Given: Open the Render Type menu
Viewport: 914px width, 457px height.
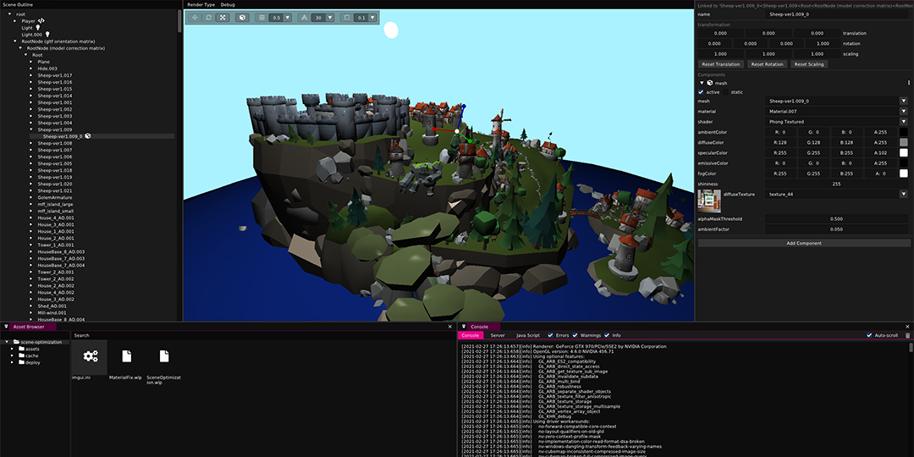Looking at the screenshot, I should [x=201, y=5].
